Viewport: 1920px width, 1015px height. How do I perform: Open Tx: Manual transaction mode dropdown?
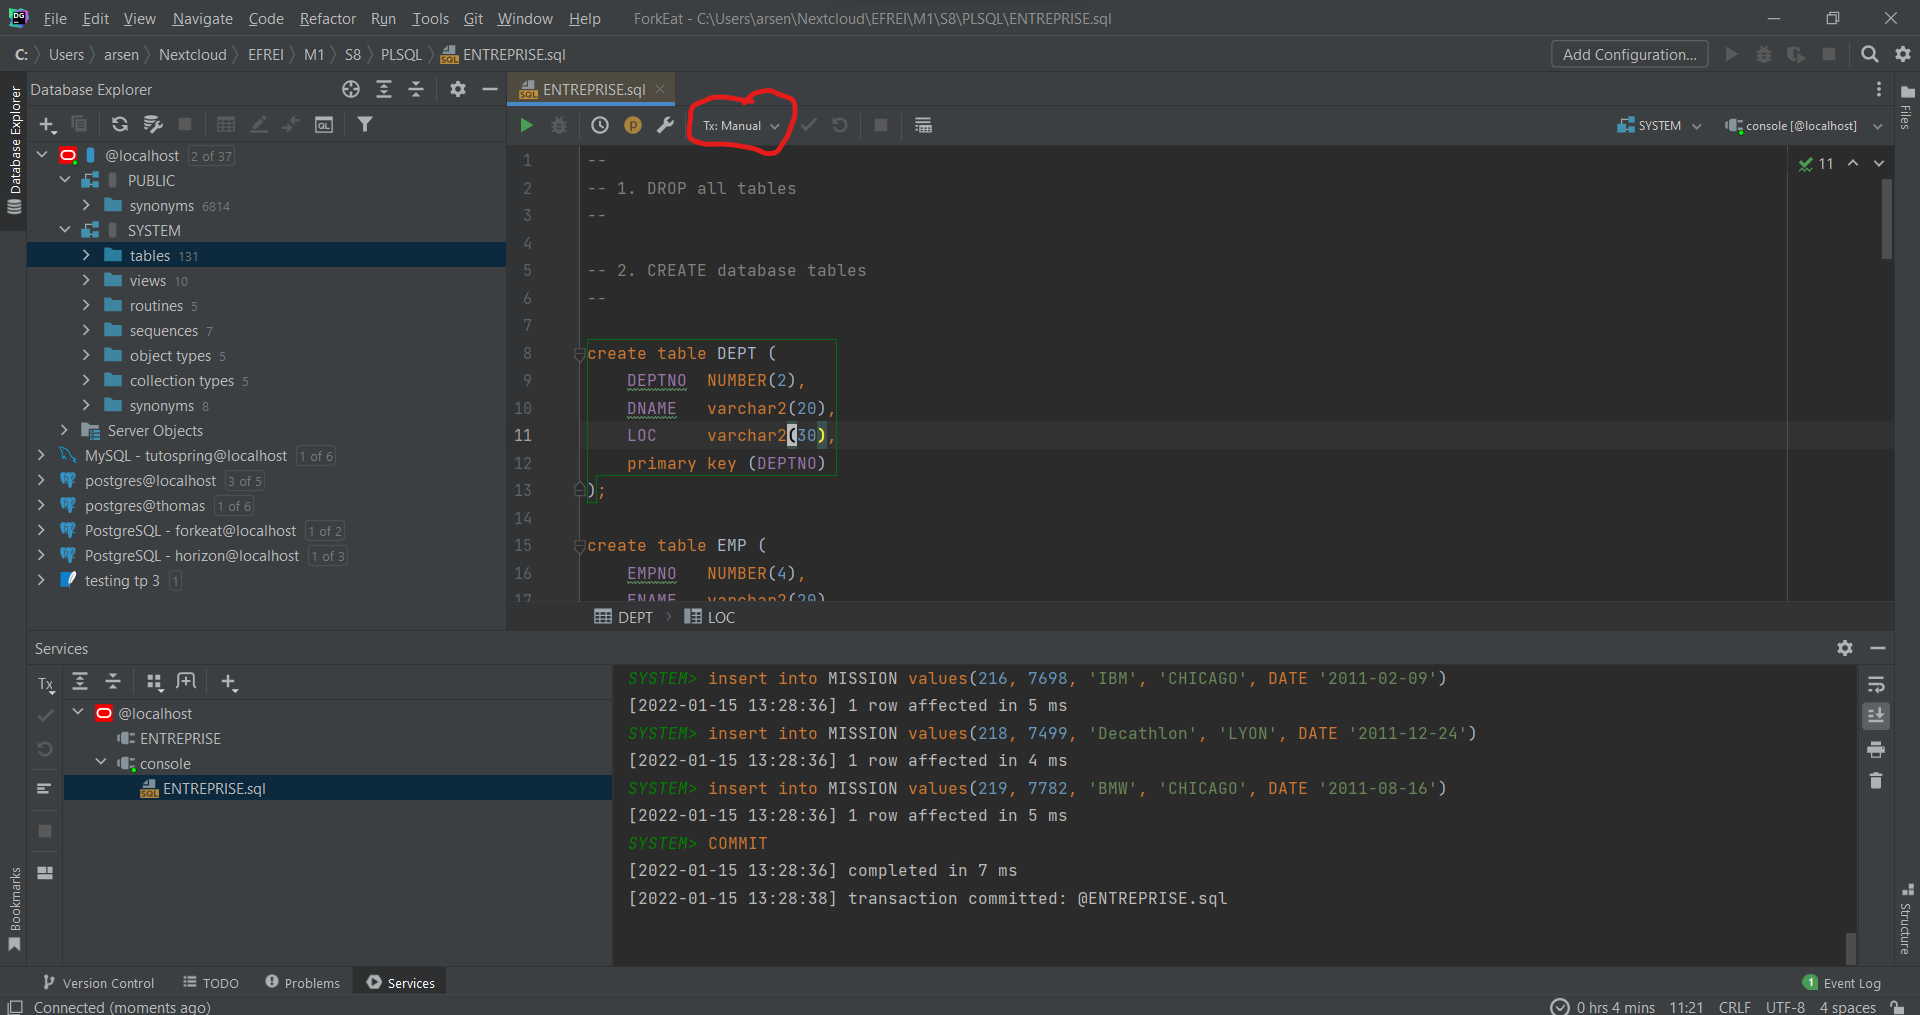click(x=740, y=126)
